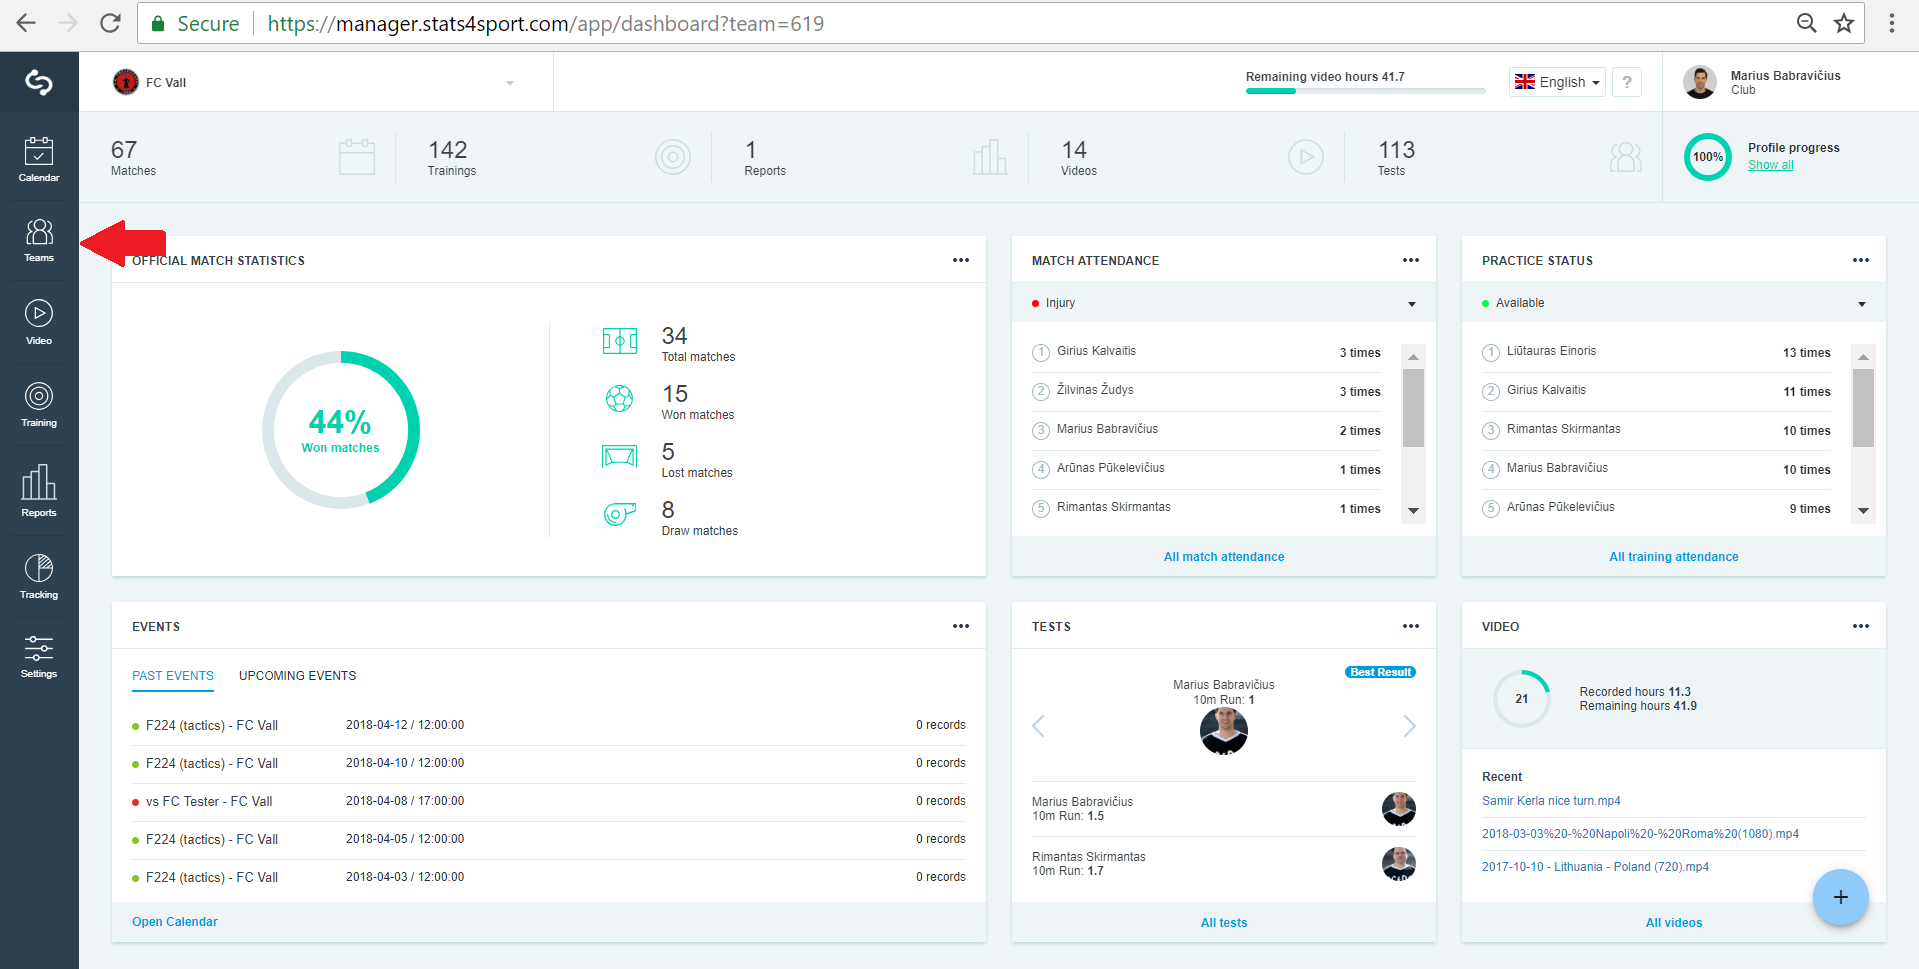Select the Past Events tab

173,676
